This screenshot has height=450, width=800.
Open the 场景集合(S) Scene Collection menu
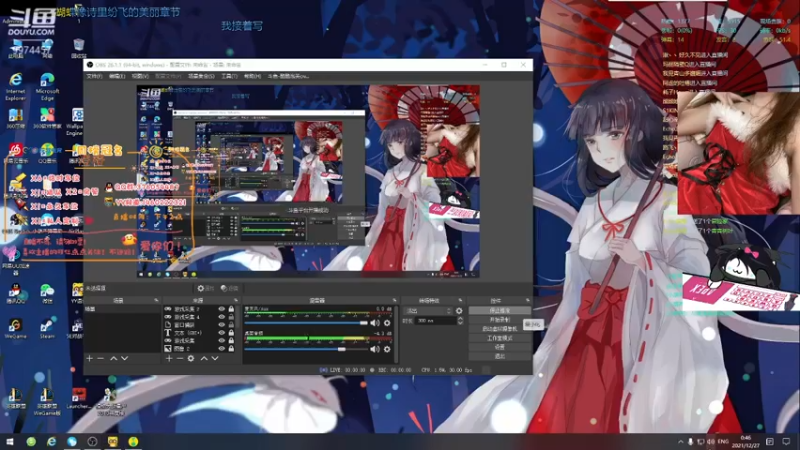coord(201,76)
